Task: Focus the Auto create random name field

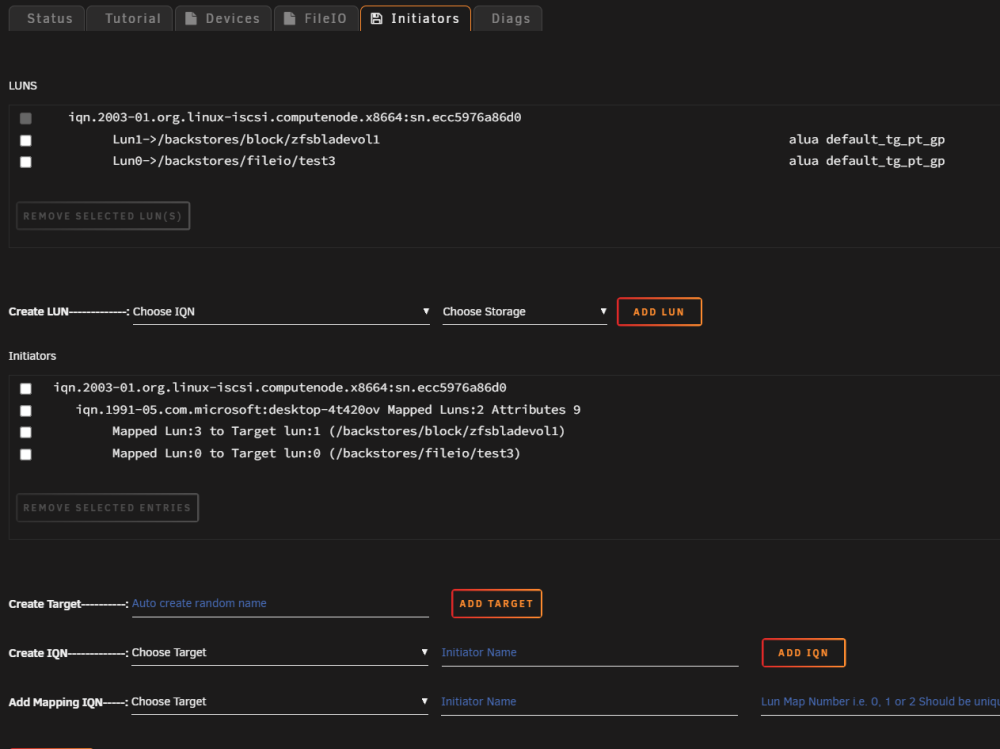Action: tap(280, 604)
